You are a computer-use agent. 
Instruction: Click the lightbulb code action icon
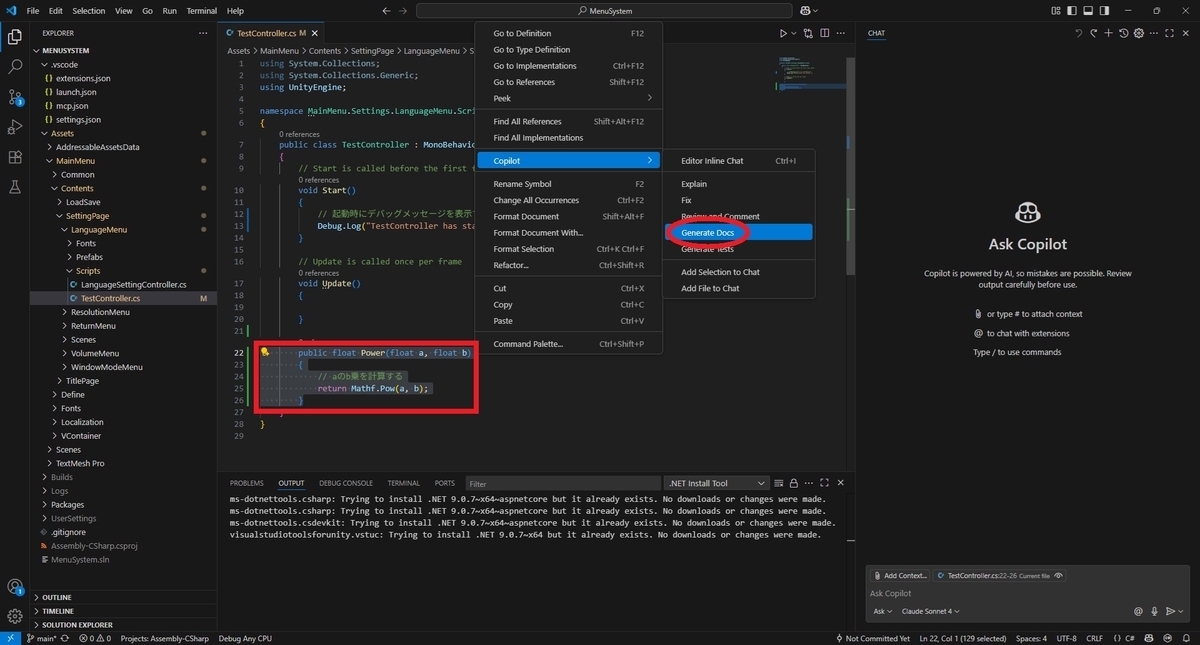pos(265,352)
